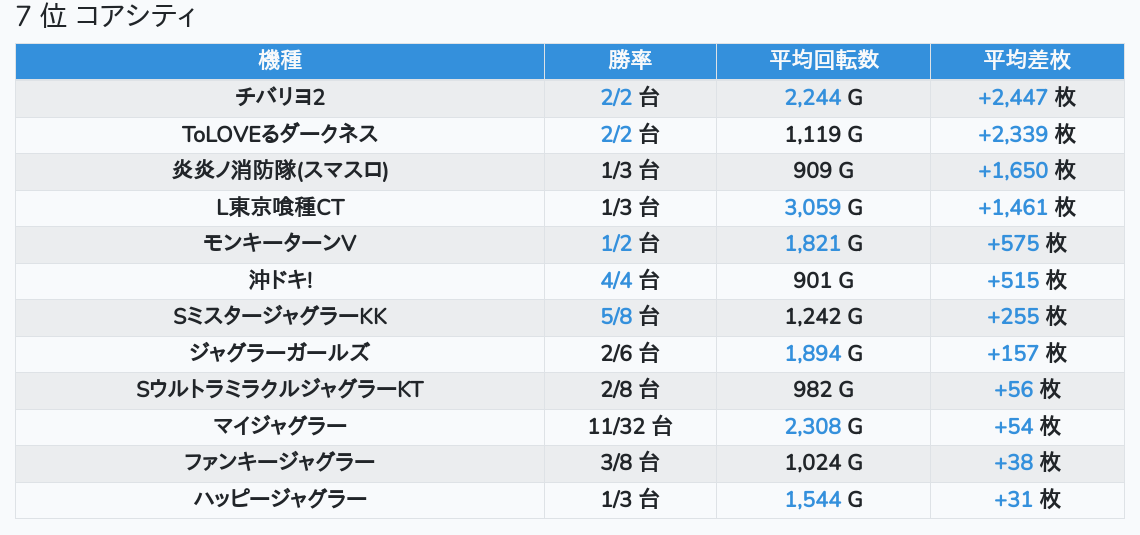Click the 勝率 column header
1140x535 pixels.
coord(630,60)
